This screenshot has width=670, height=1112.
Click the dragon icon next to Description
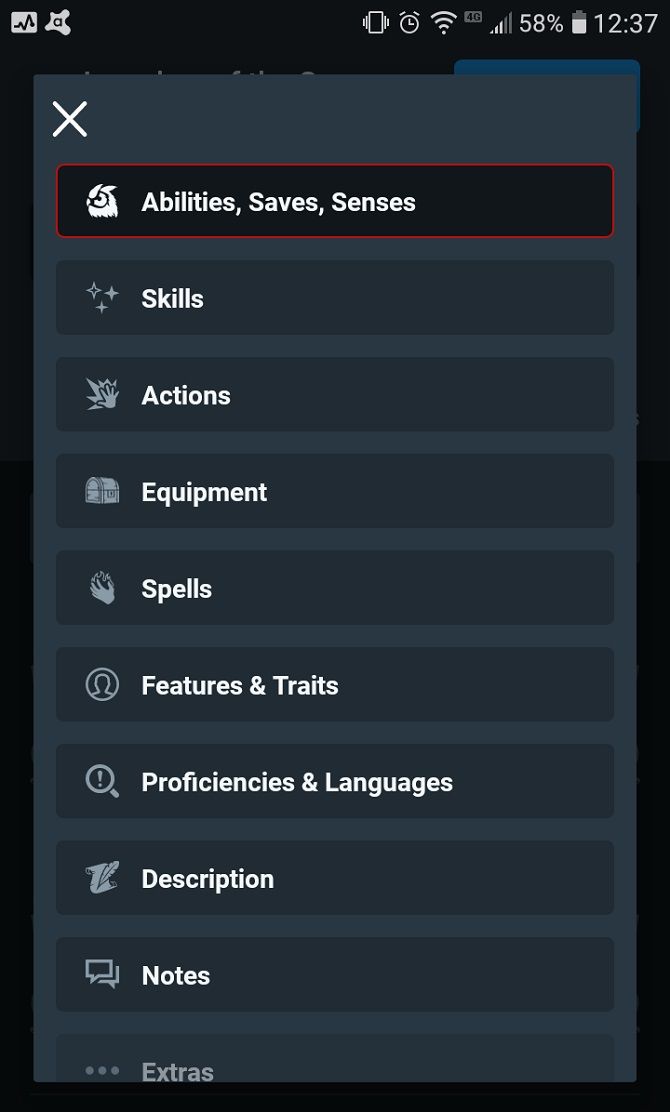tap(101, 878)
